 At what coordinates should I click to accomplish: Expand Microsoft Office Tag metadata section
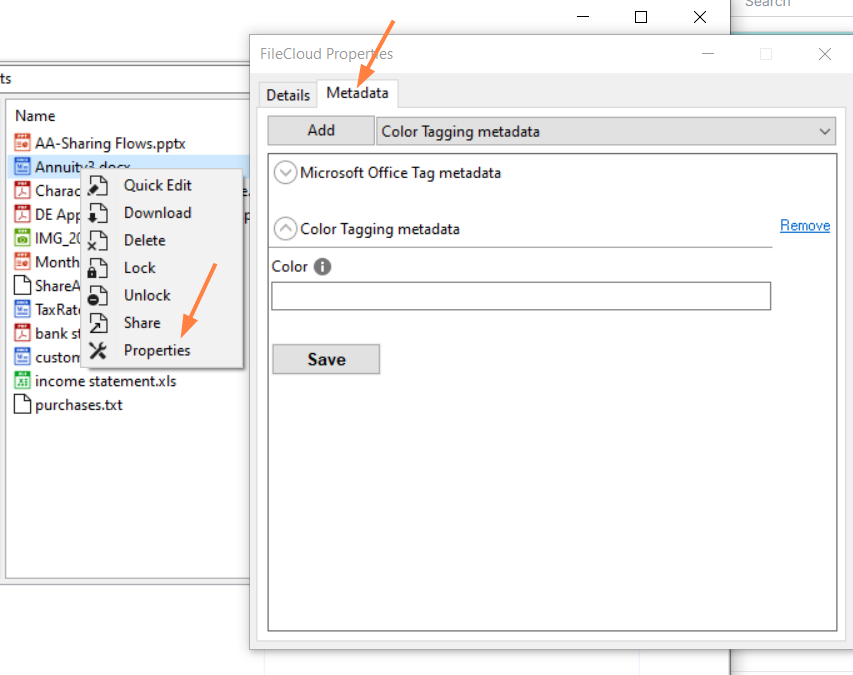(285, 173)
